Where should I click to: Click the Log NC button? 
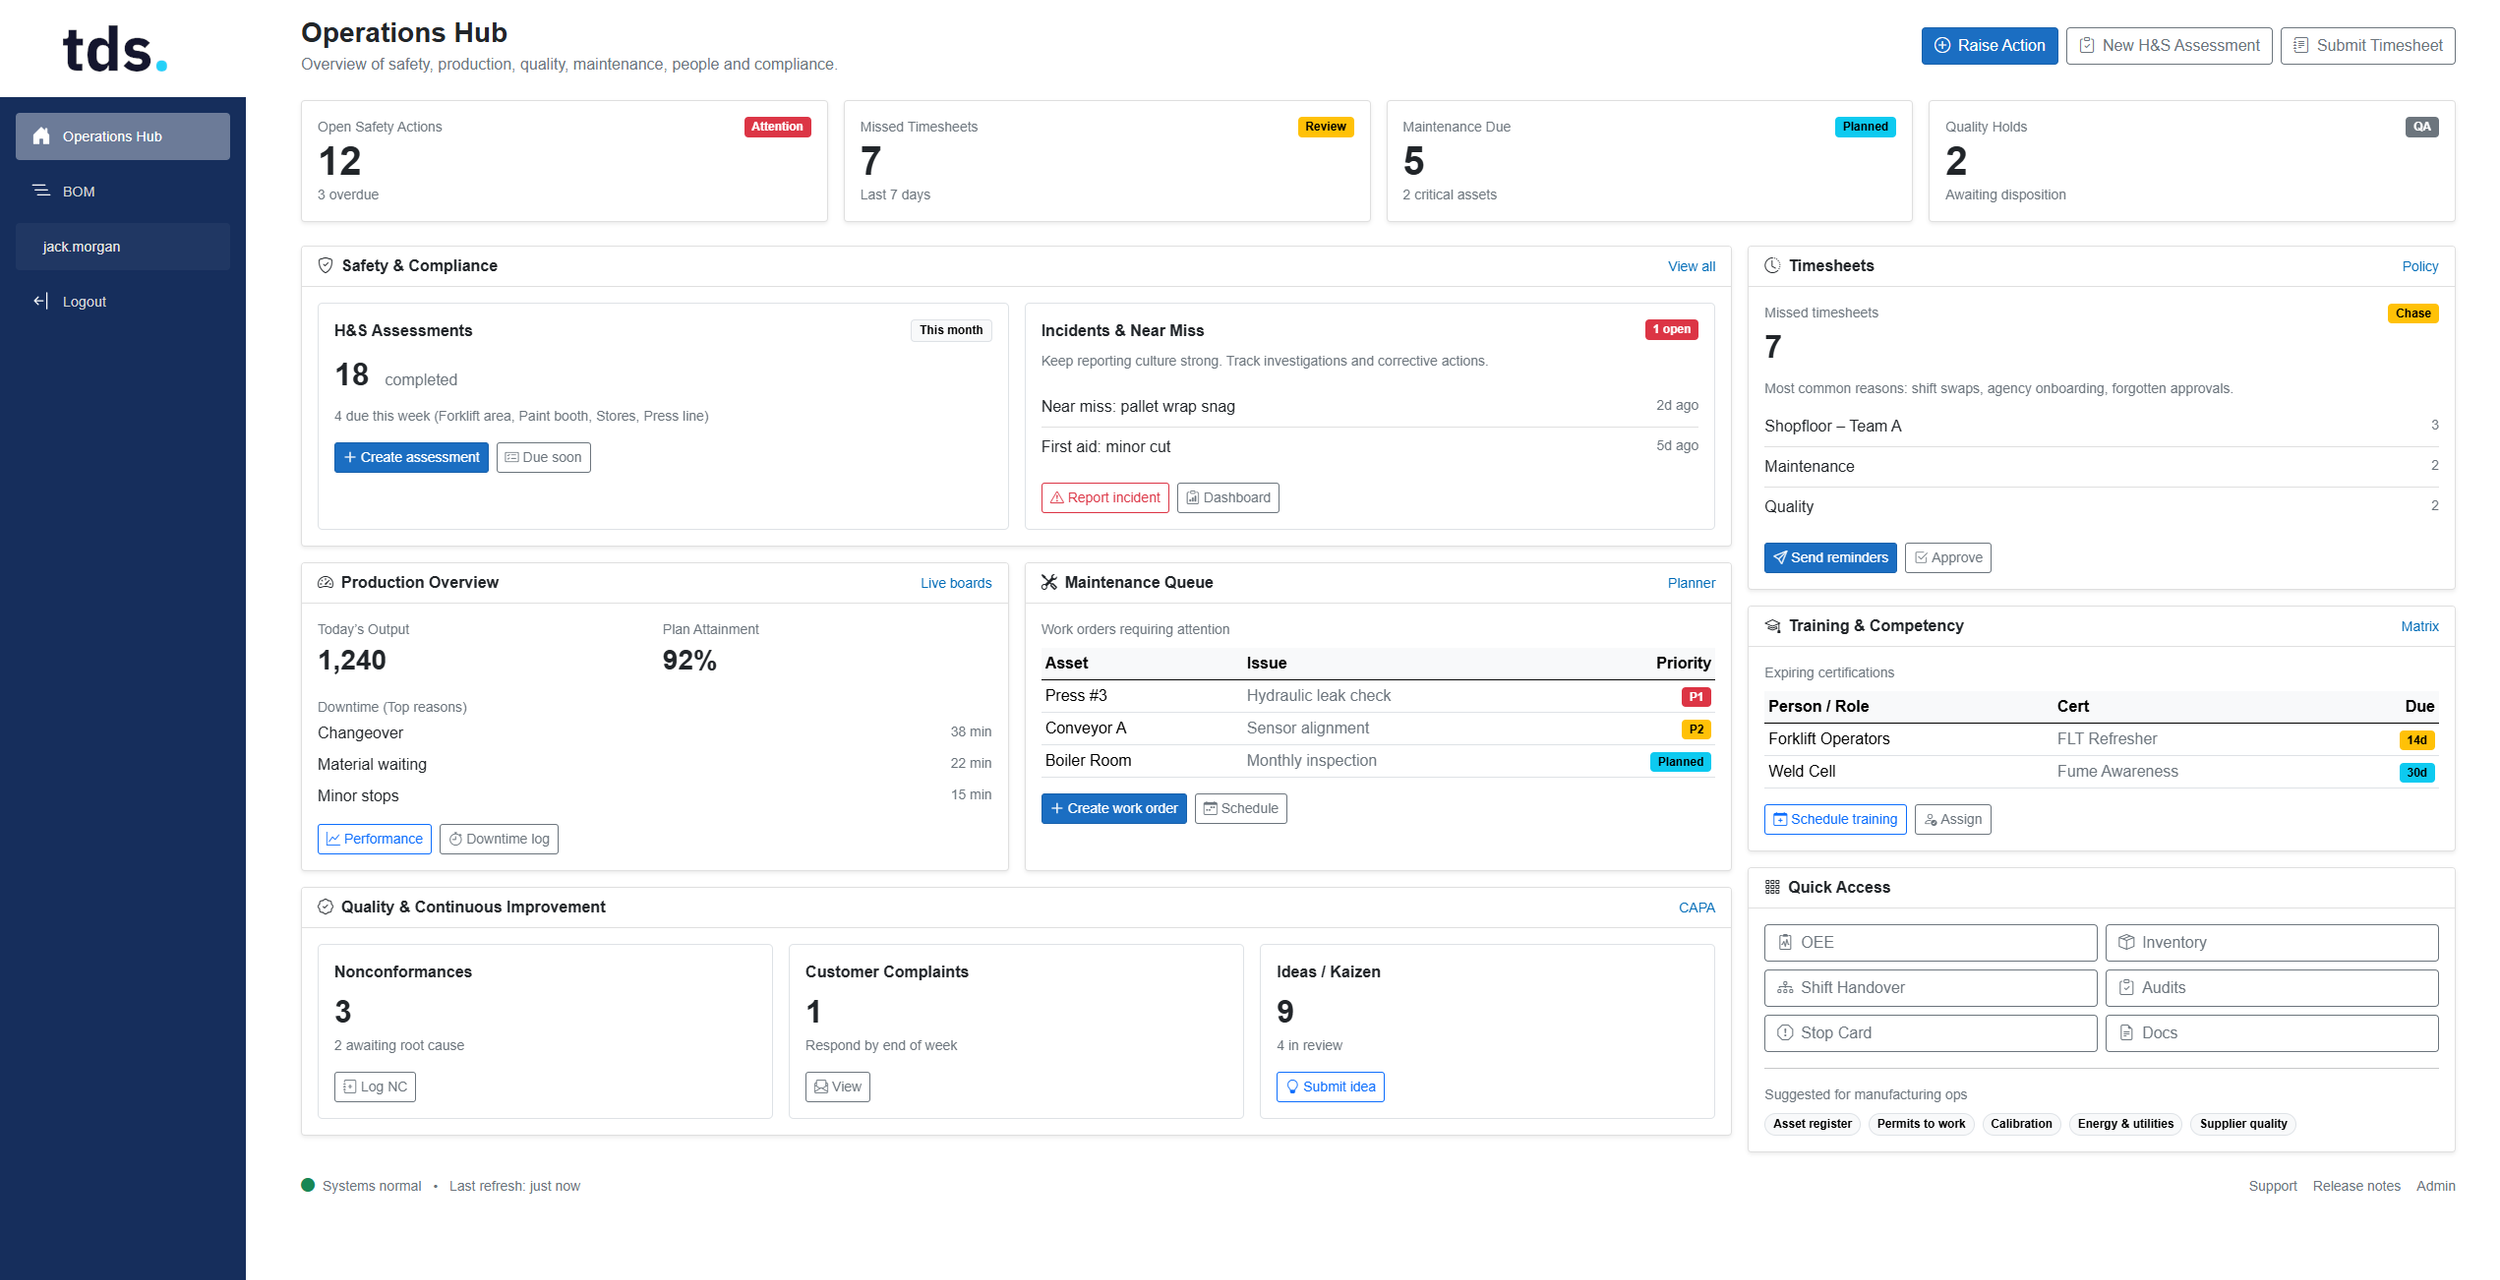click(x=374, y=1086)
